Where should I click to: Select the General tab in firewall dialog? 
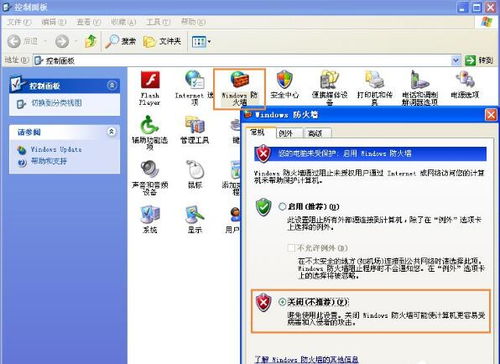[260, 132]
